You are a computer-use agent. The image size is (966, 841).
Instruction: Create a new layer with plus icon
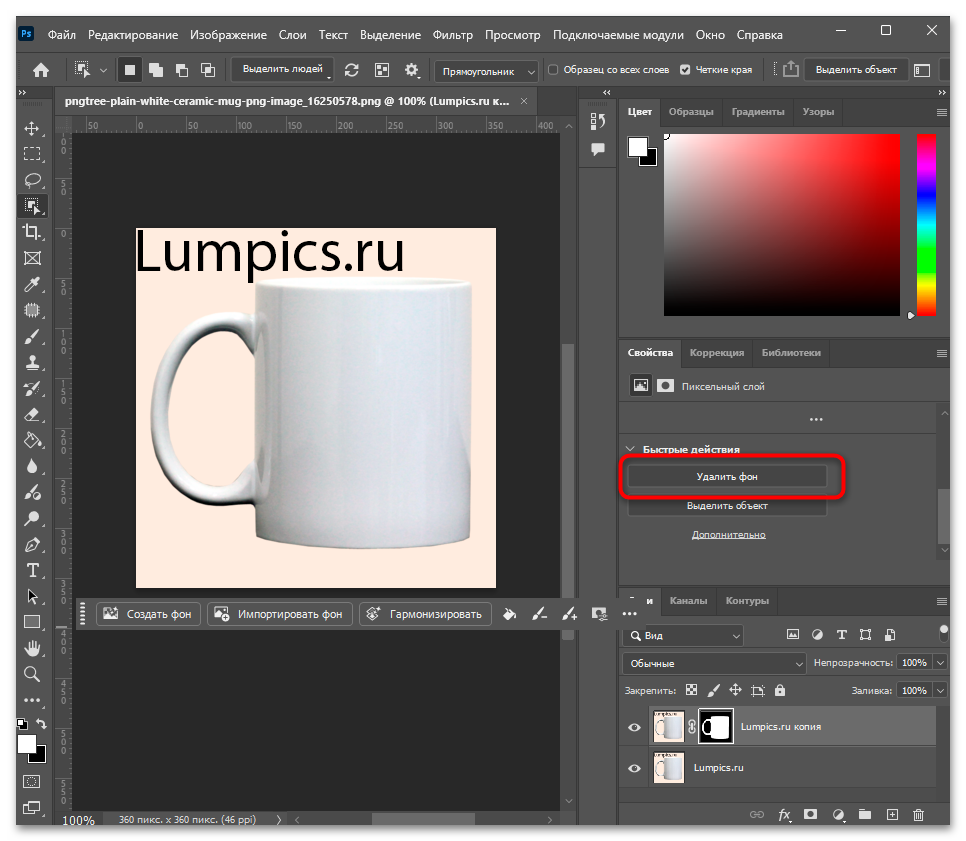tap(892, 815)
